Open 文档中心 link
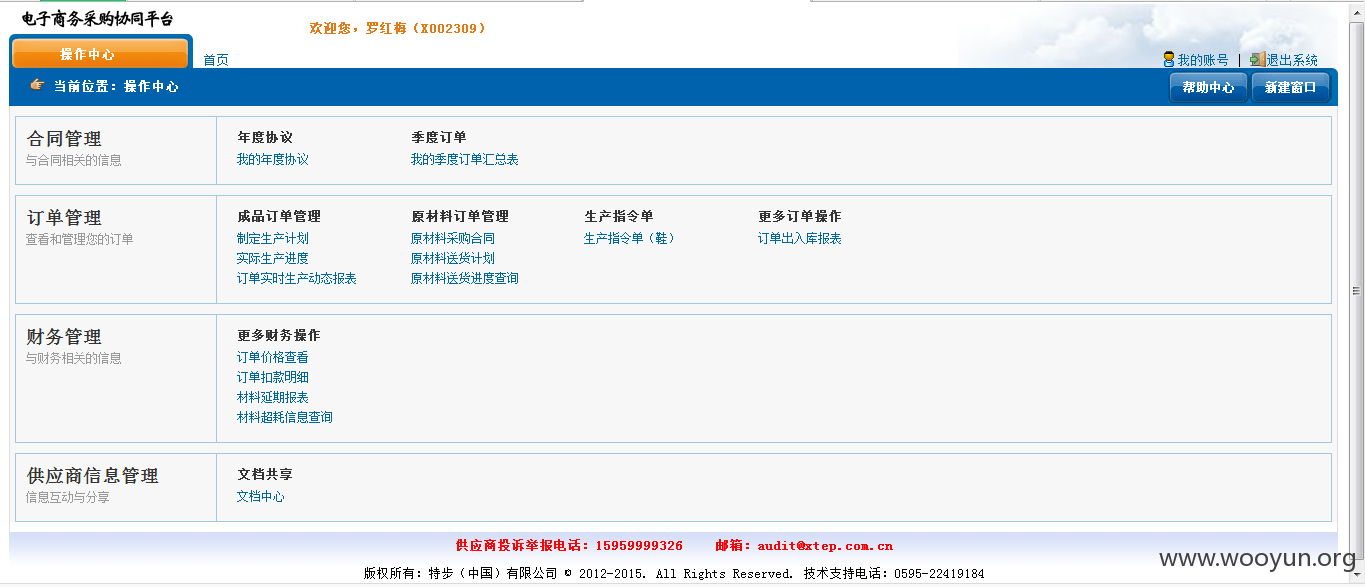The height and width of the screenshot is (587, 1365). (x=260, y=497)
